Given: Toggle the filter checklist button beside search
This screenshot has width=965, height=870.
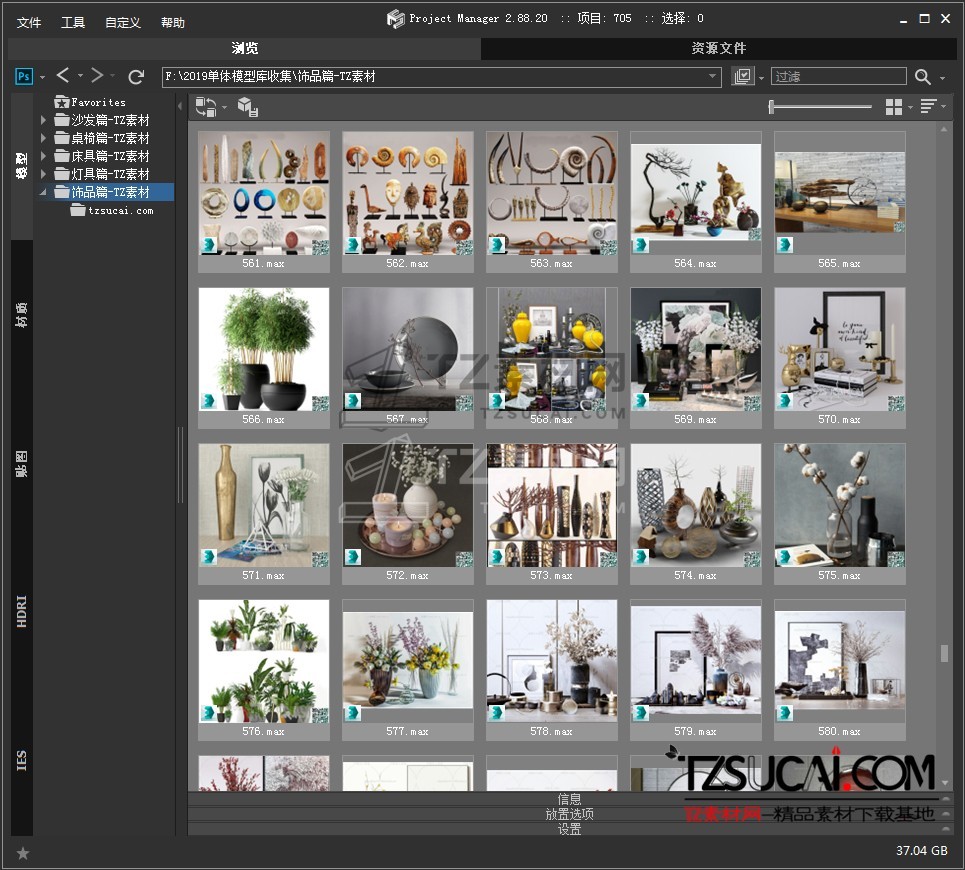Looking at the screenshot, I should (742, 77).
